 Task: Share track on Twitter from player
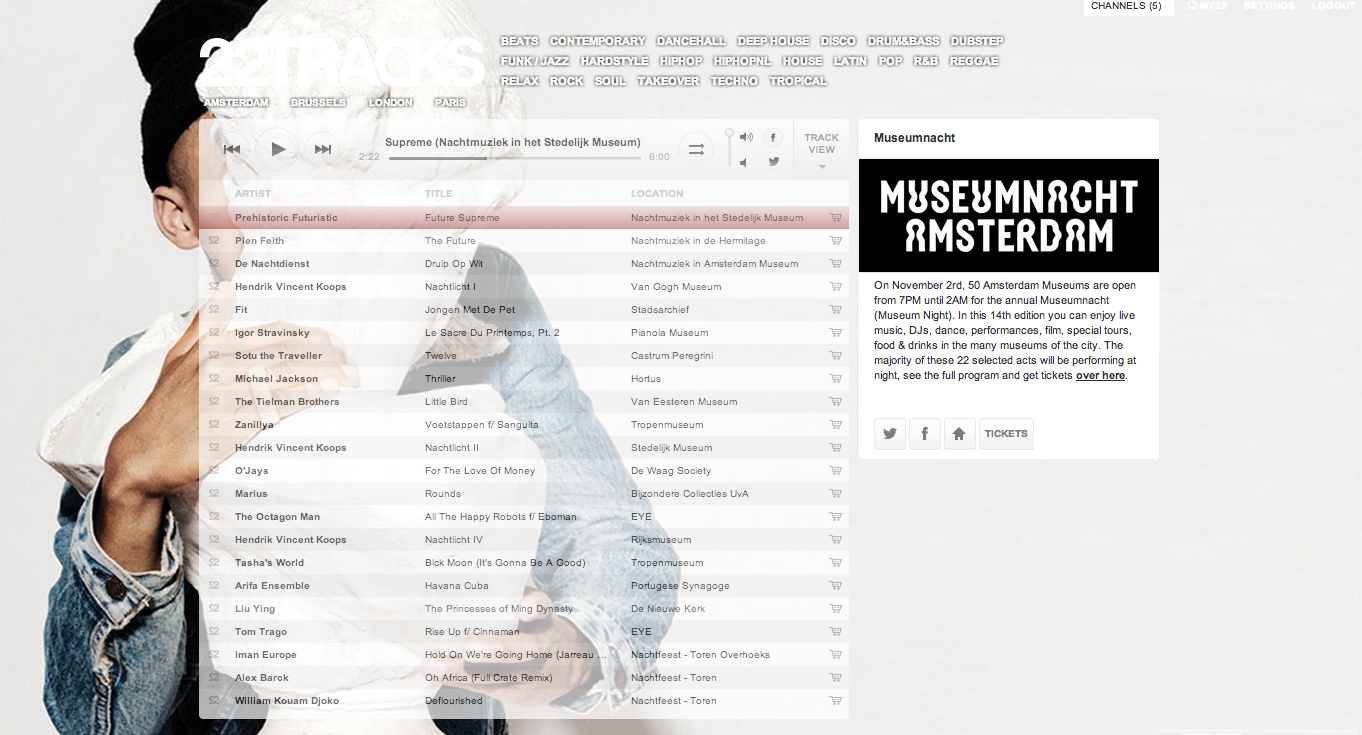[773, 161]
